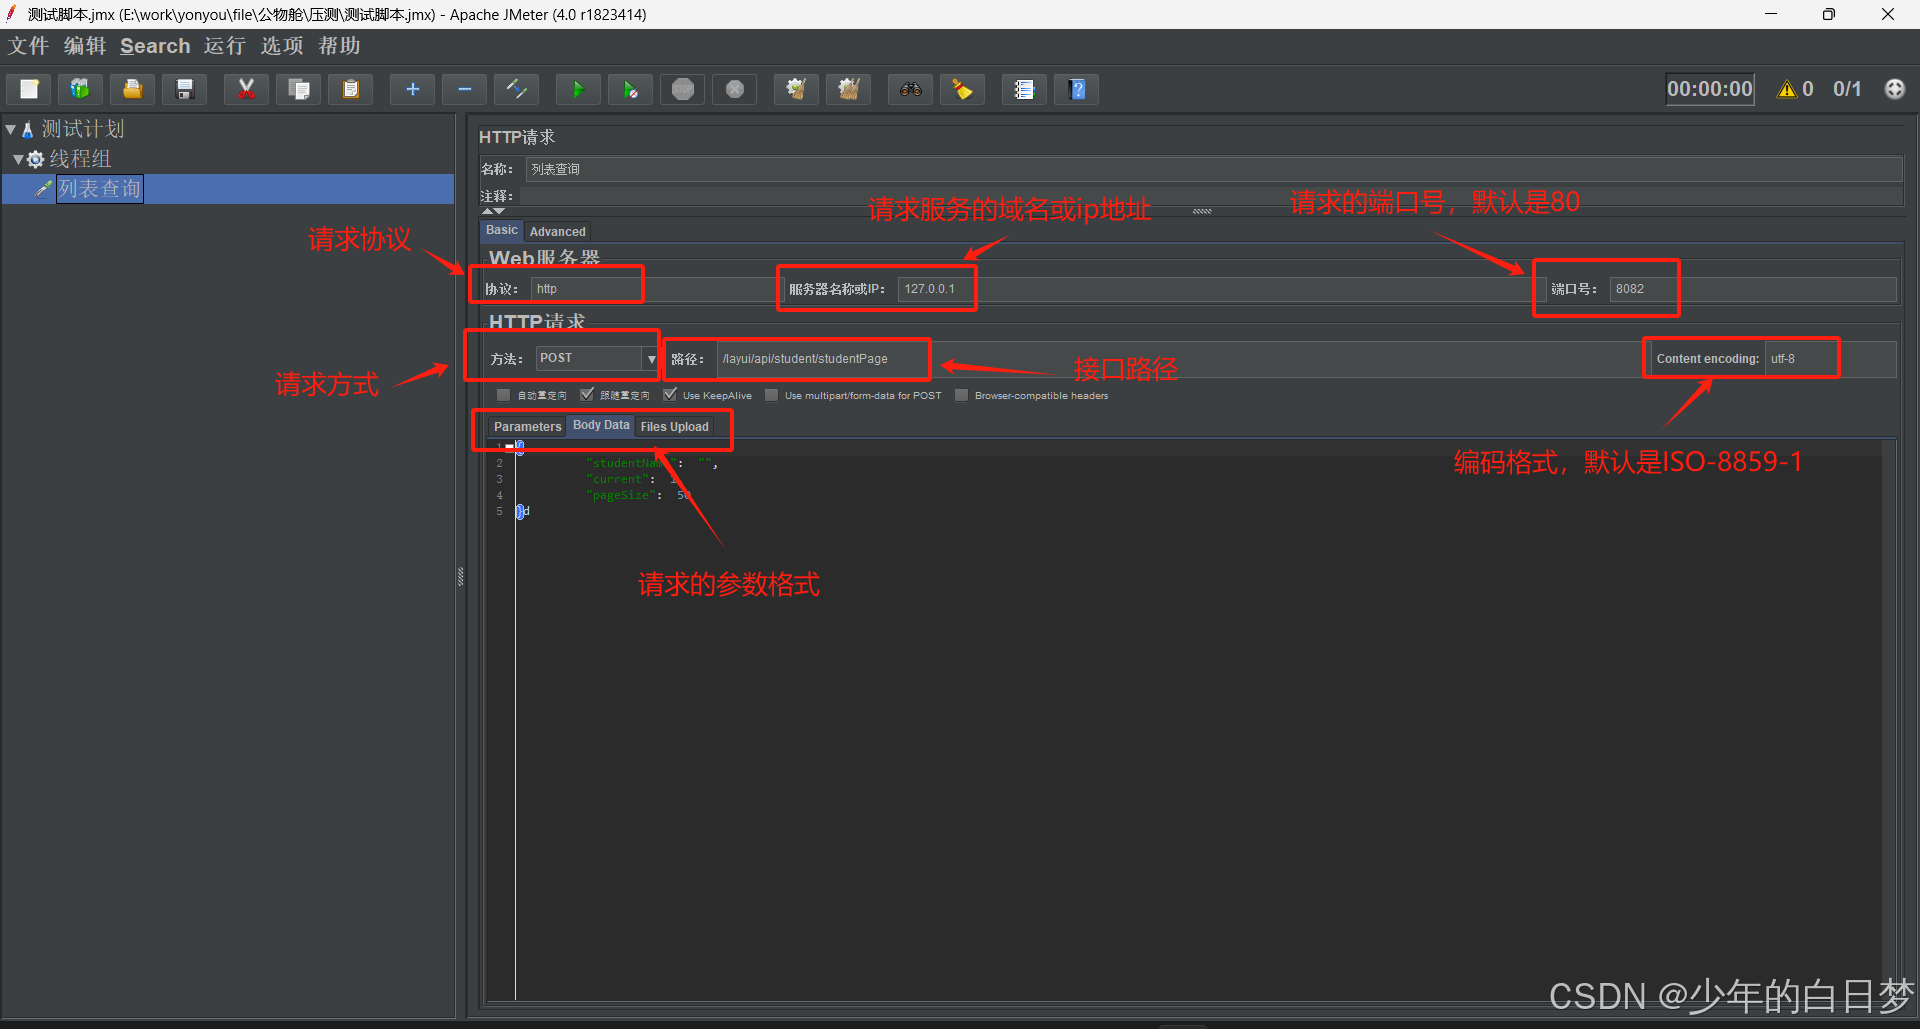Collapse the comment panel divider arrows
Viewport: 1920px width, 1029px height.
494,211
